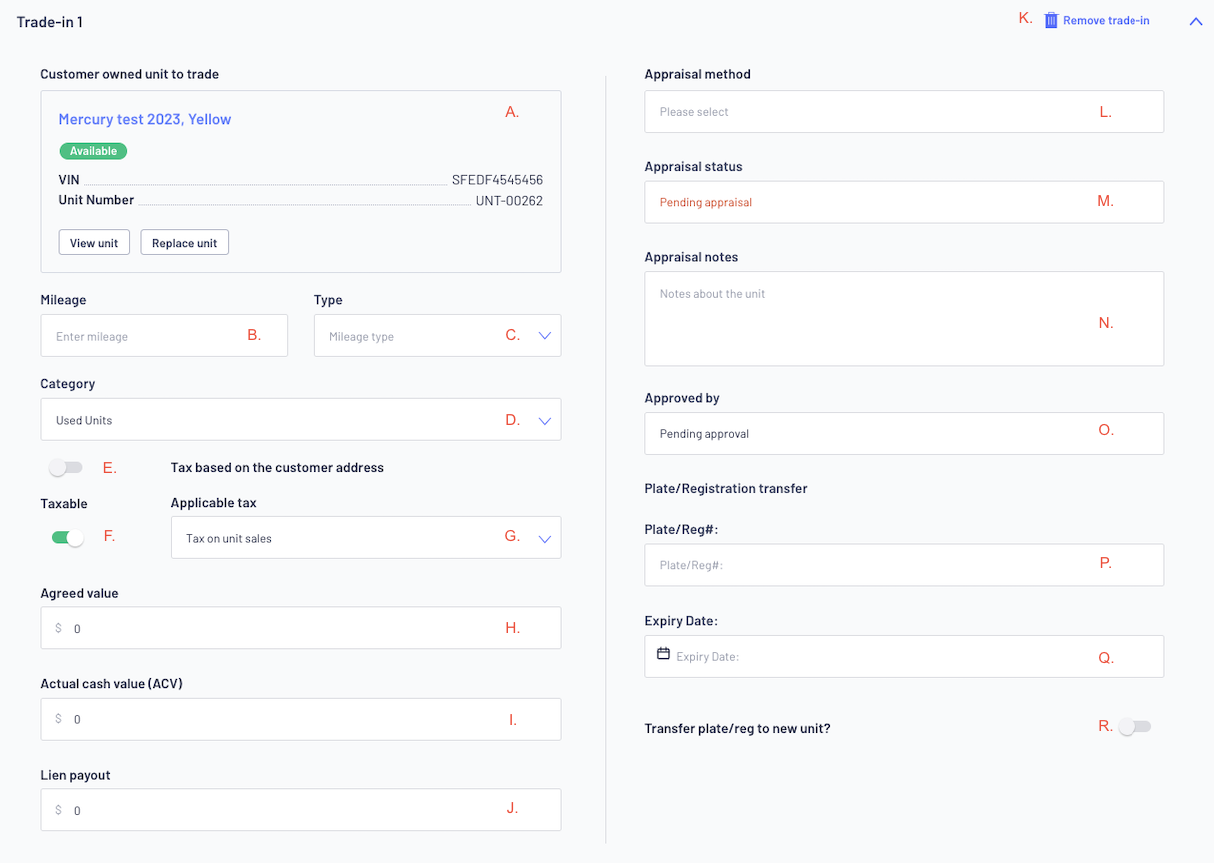
Task: Click the Approved by field
Action: point(904,434)
